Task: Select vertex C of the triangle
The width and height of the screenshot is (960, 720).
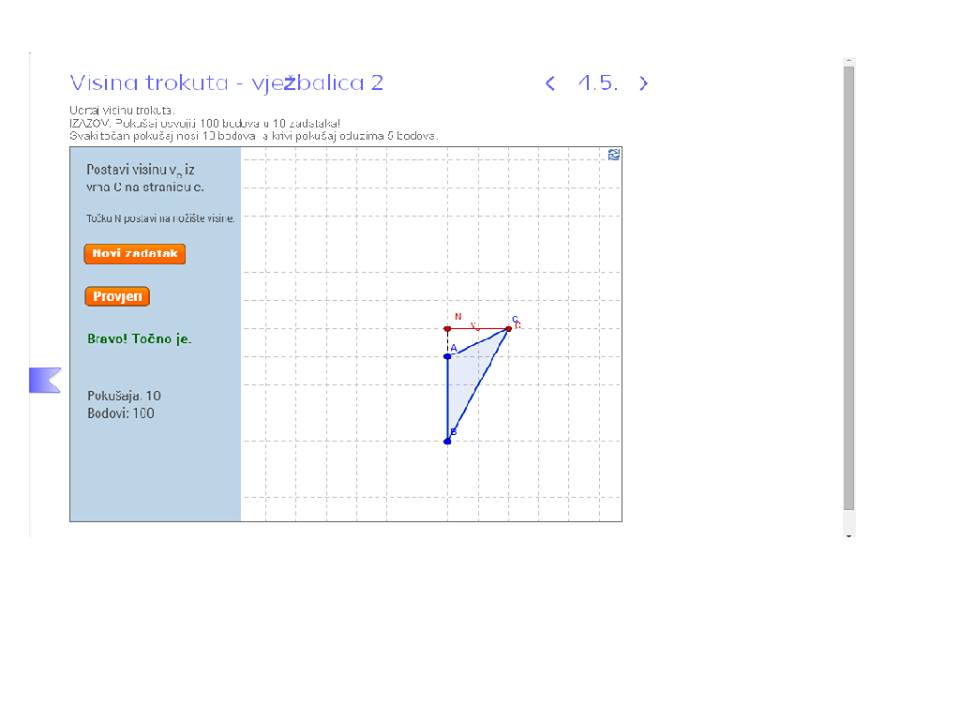Action: (x=508, y=328)
